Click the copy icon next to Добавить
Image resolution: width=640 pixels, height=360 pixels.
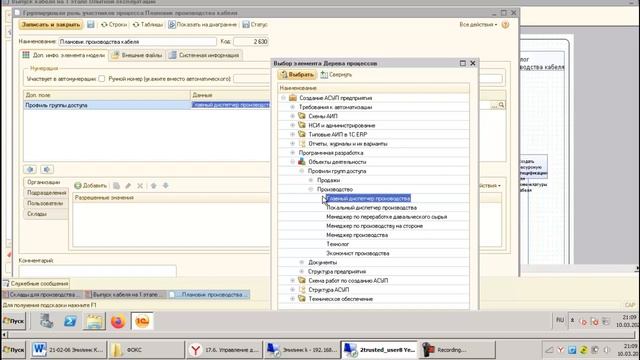pos(116,186)
